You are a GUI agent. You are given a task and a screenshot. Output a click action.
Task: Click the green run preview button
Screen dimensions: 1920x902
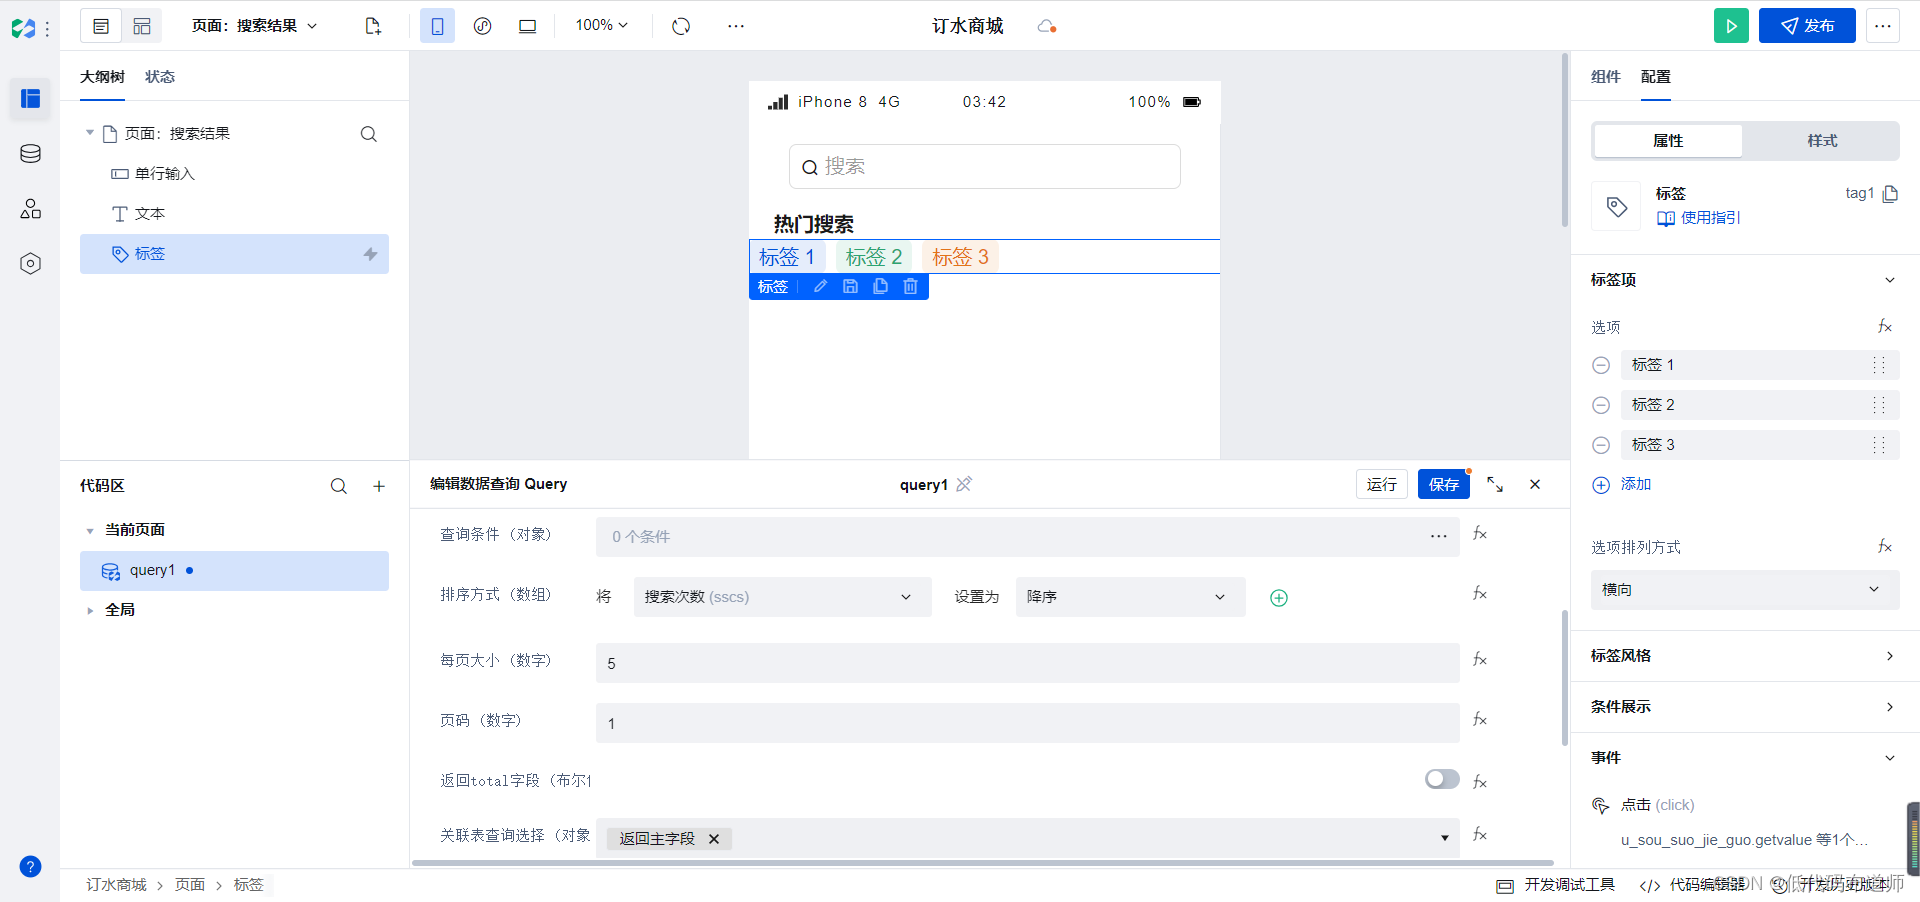1731,26
